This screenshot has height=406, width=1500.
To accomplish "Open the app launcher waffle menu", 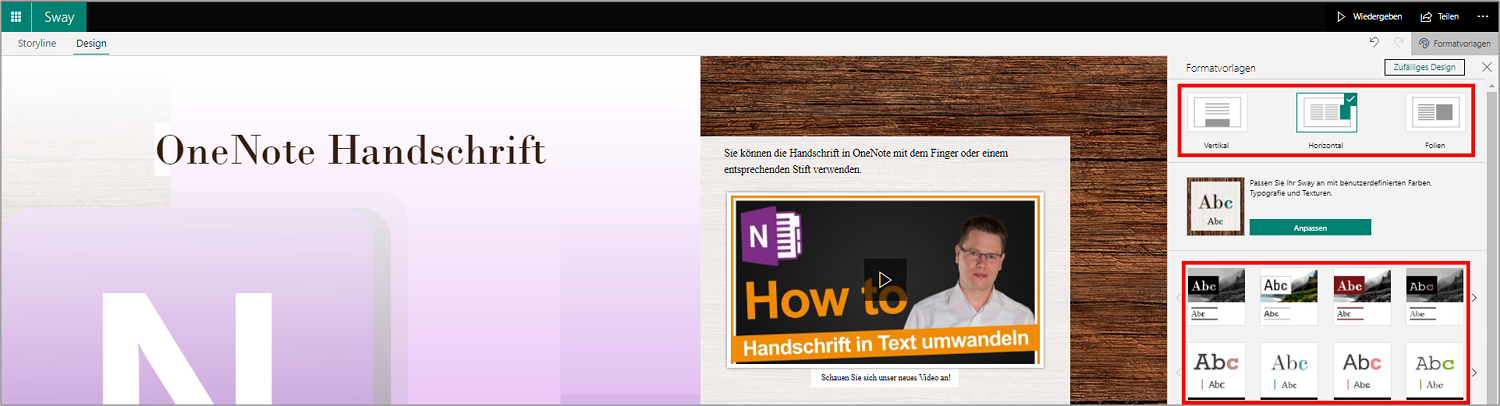I will pos(16,17).
